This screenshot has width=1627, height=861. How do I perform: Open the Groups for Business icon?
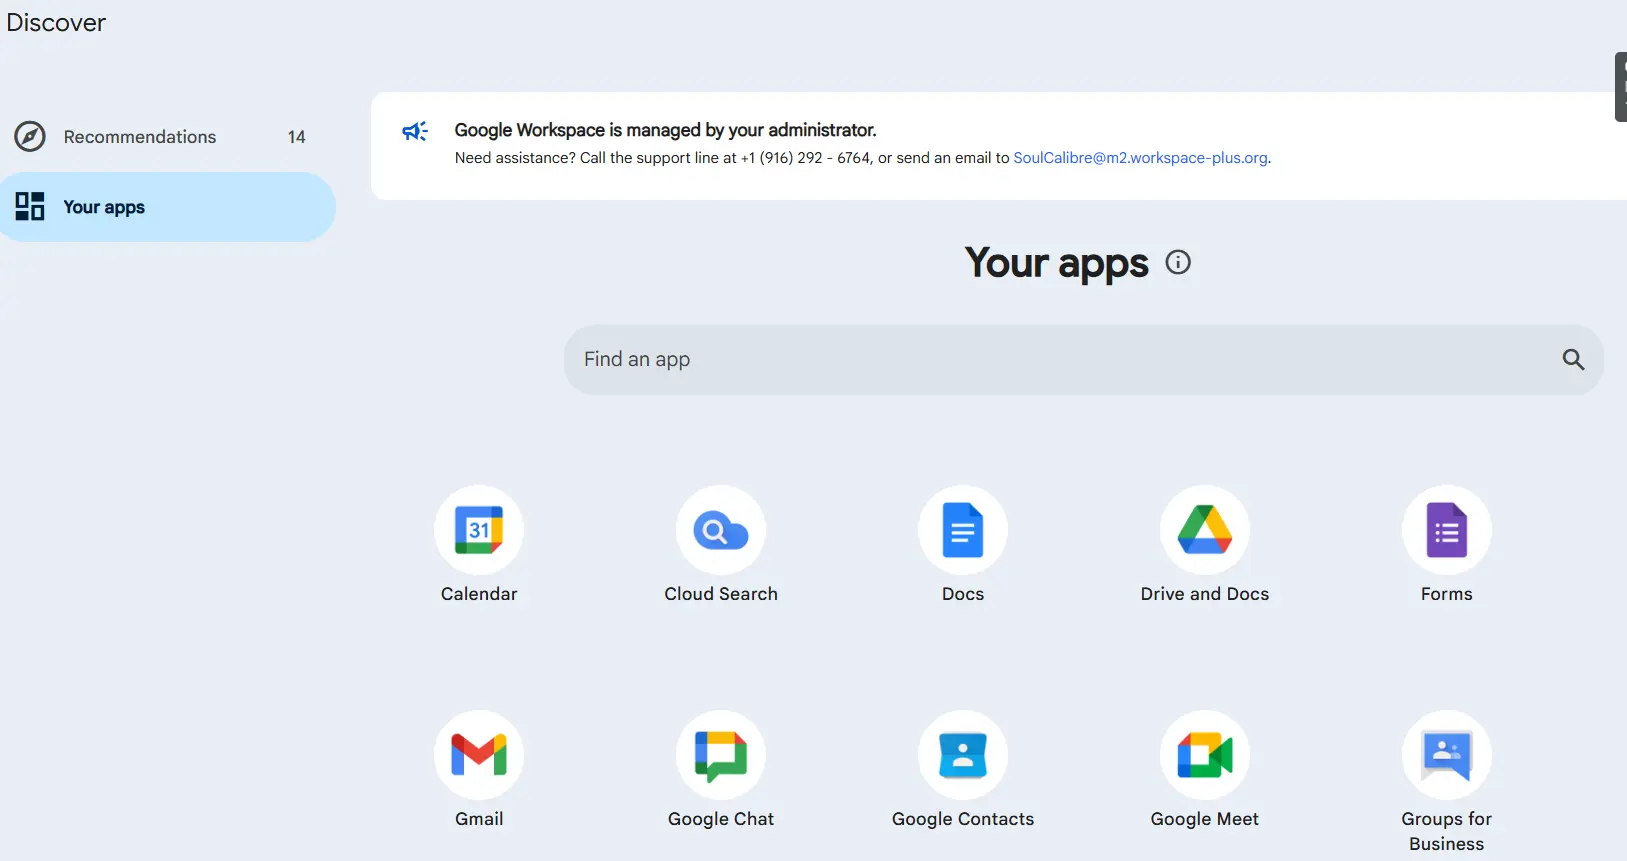pos(1447,755)
